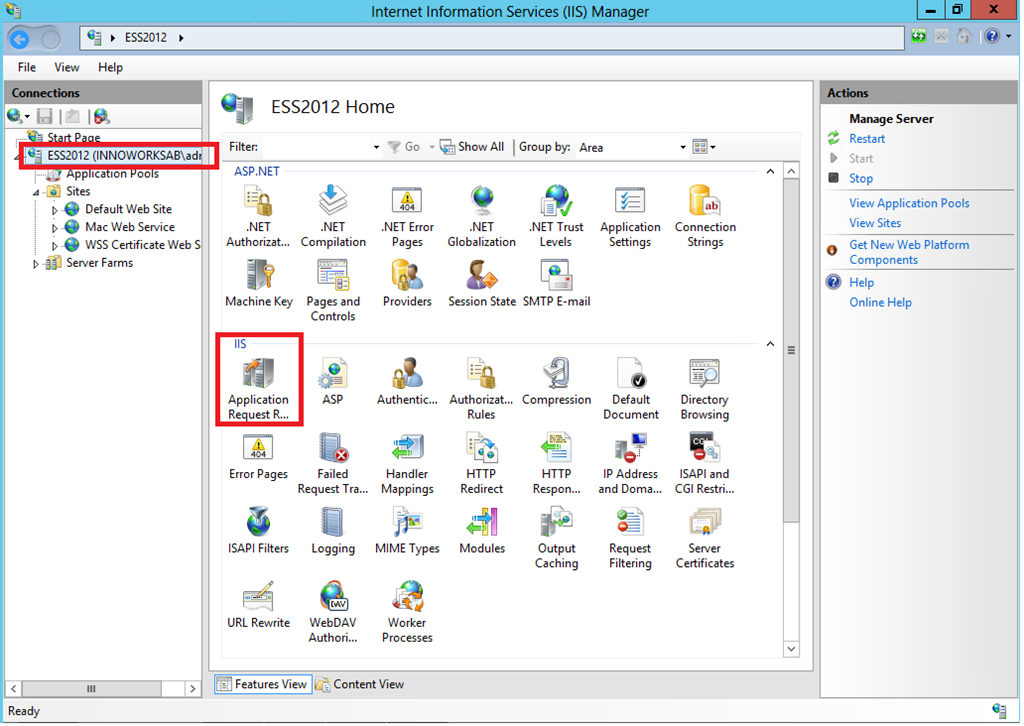Viewport: 1024px width, 726px height.
Task: Open URL Rewrite feature
Action: [x=259, y=605]
